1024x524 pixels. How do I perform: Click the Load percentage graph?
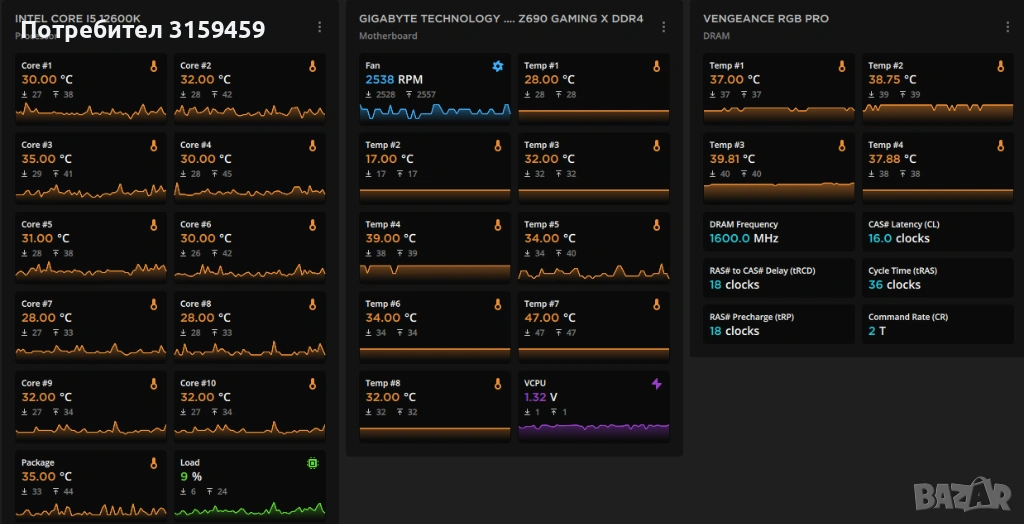(250, 508)
